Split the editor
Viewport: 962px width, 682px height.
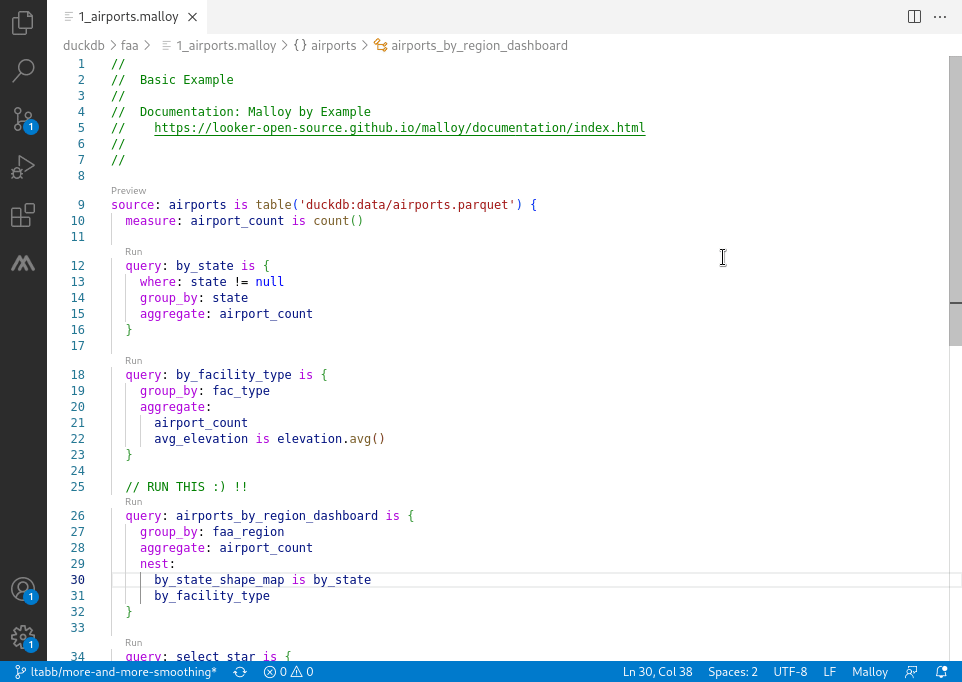[913, 16]
